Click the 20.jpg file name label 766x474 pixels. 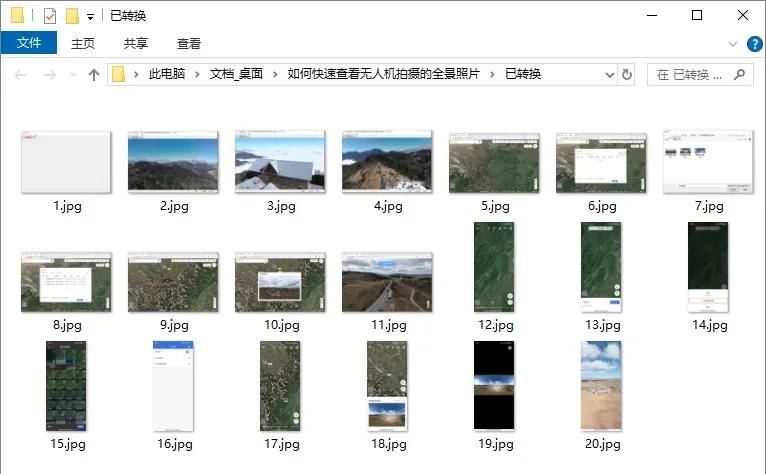pyautogui.click(x=603, y=444)
